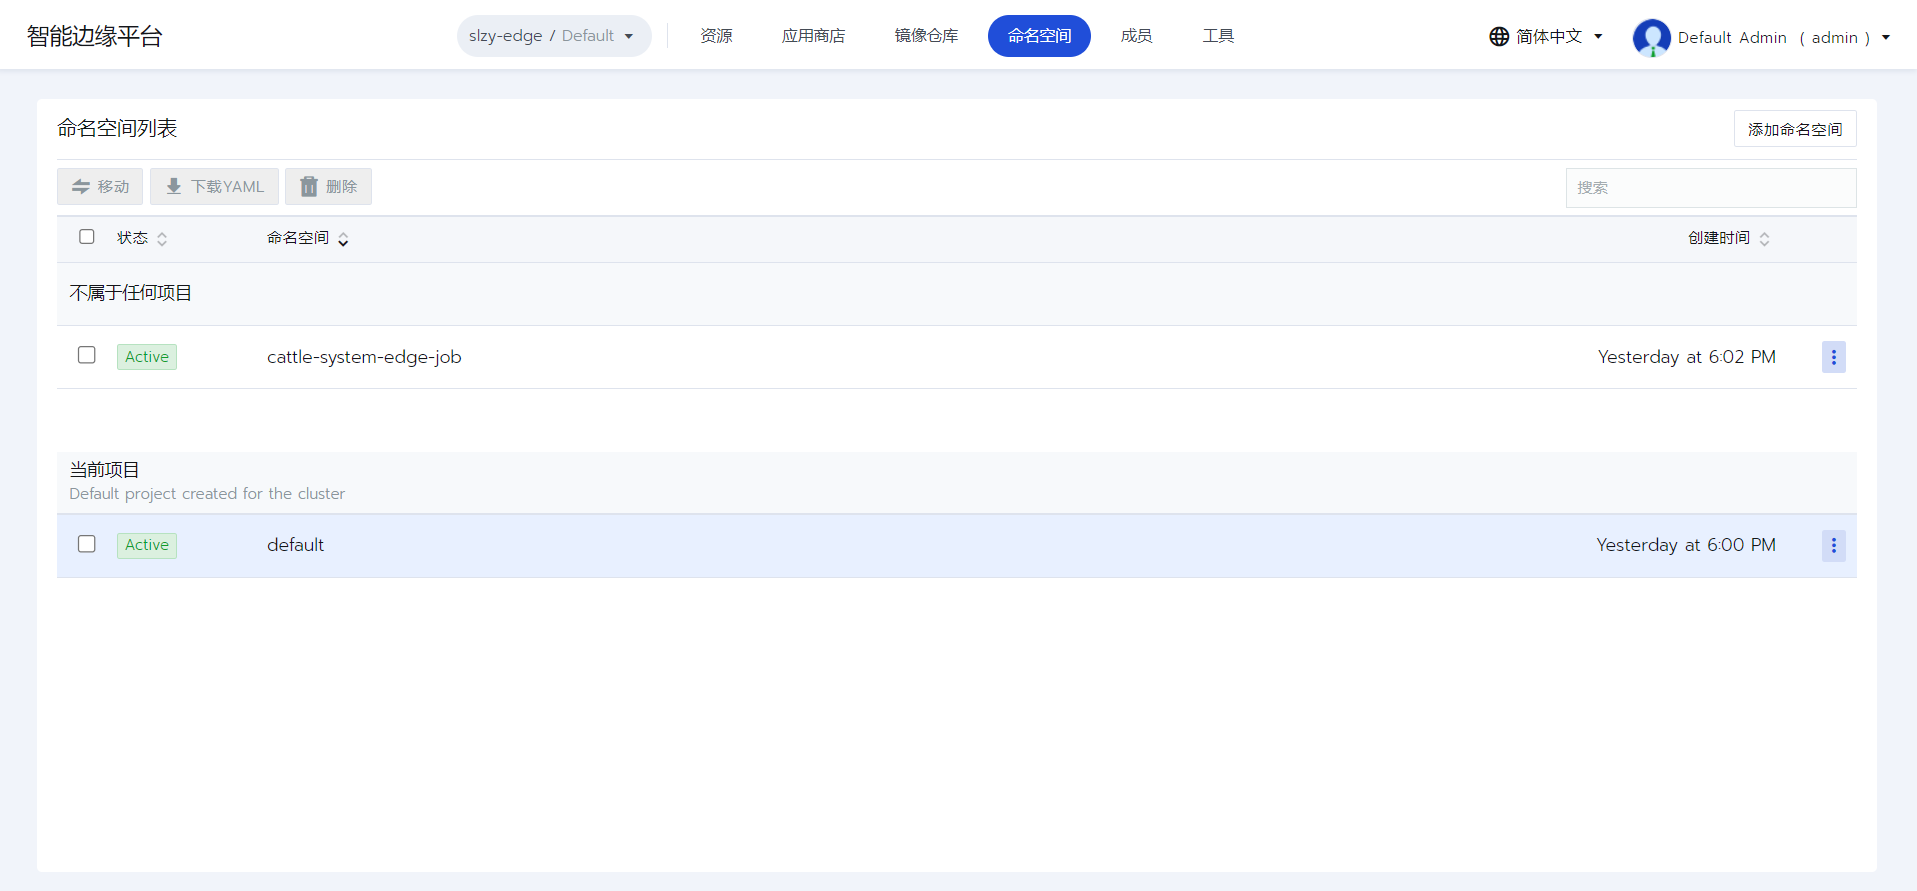The width and height of the screenshot is (1917, 891).
Task: Focus the 搜索 search input field
Action: (1710, 188)
